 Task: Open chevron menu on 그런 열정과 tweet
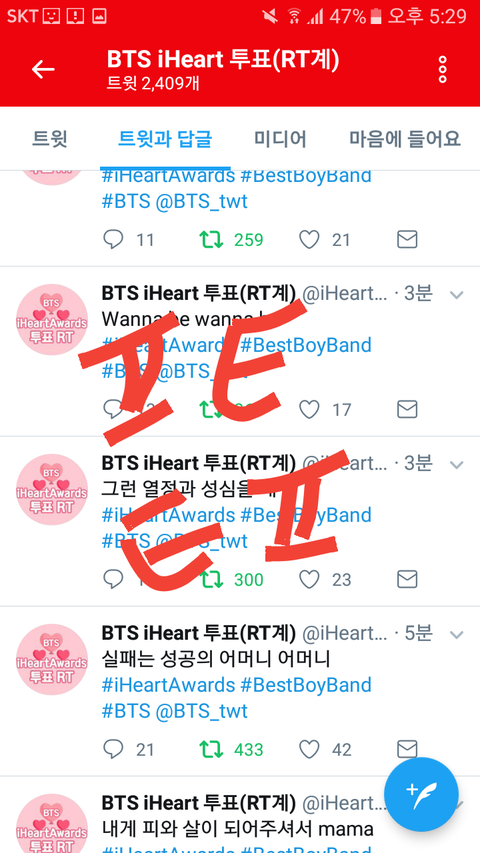pos(456,465)
